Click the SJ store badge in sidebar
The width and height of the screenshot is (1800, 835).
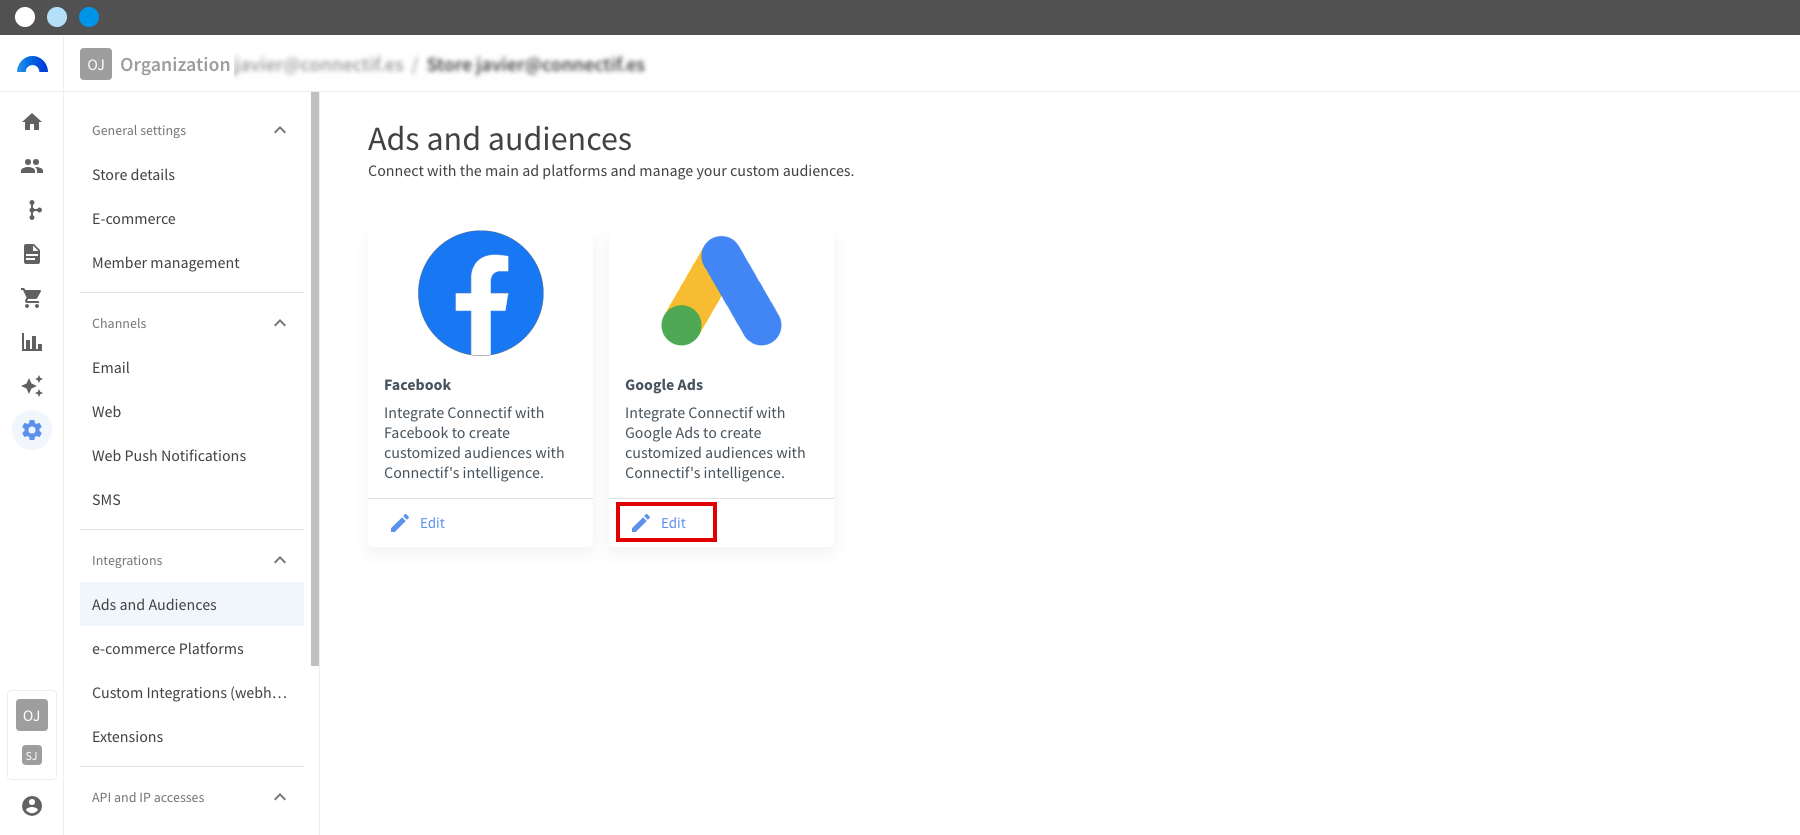click(x=32, y=756)
